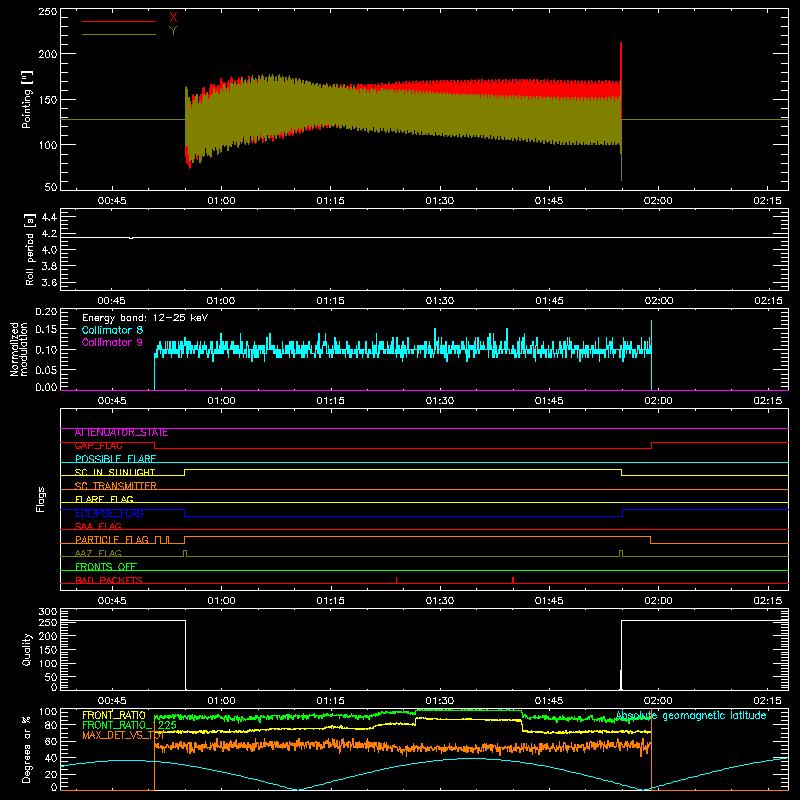Click the 80 tick on Degrees axis

tap(51, 726)
